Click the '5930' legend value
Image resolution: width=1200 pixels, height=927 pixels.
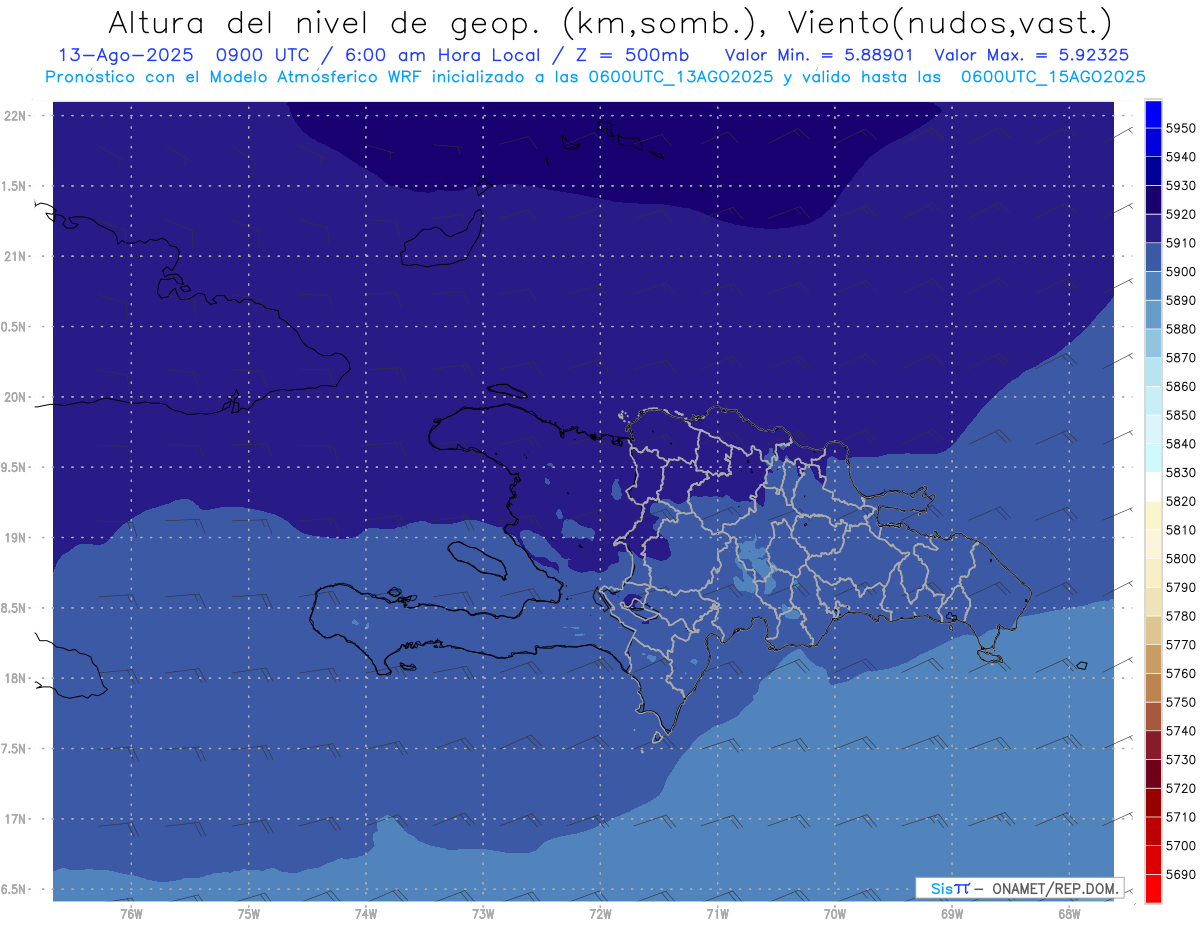click(x=1181, y=186)
